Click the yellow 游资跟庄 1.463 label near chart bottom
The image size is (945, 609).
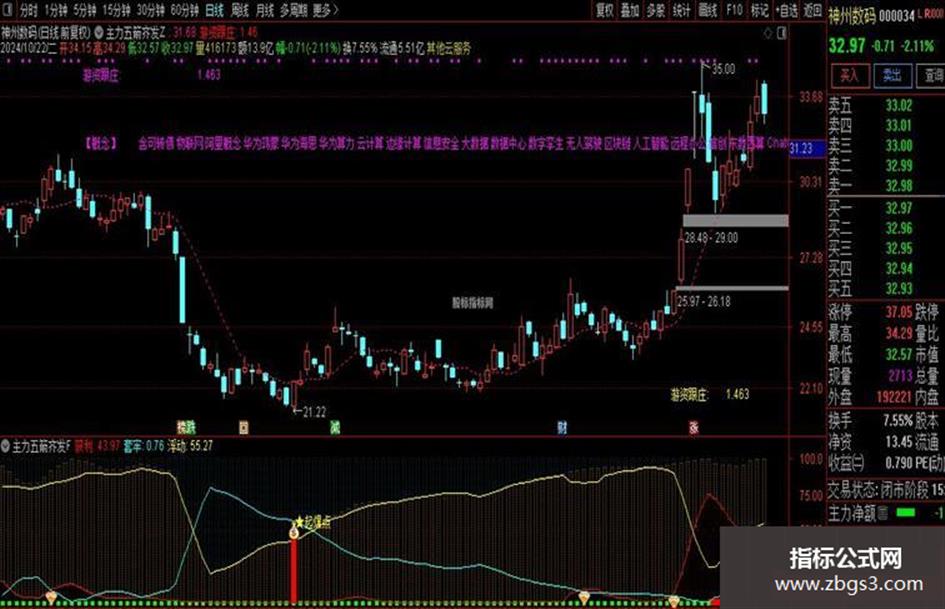point(709,395)
